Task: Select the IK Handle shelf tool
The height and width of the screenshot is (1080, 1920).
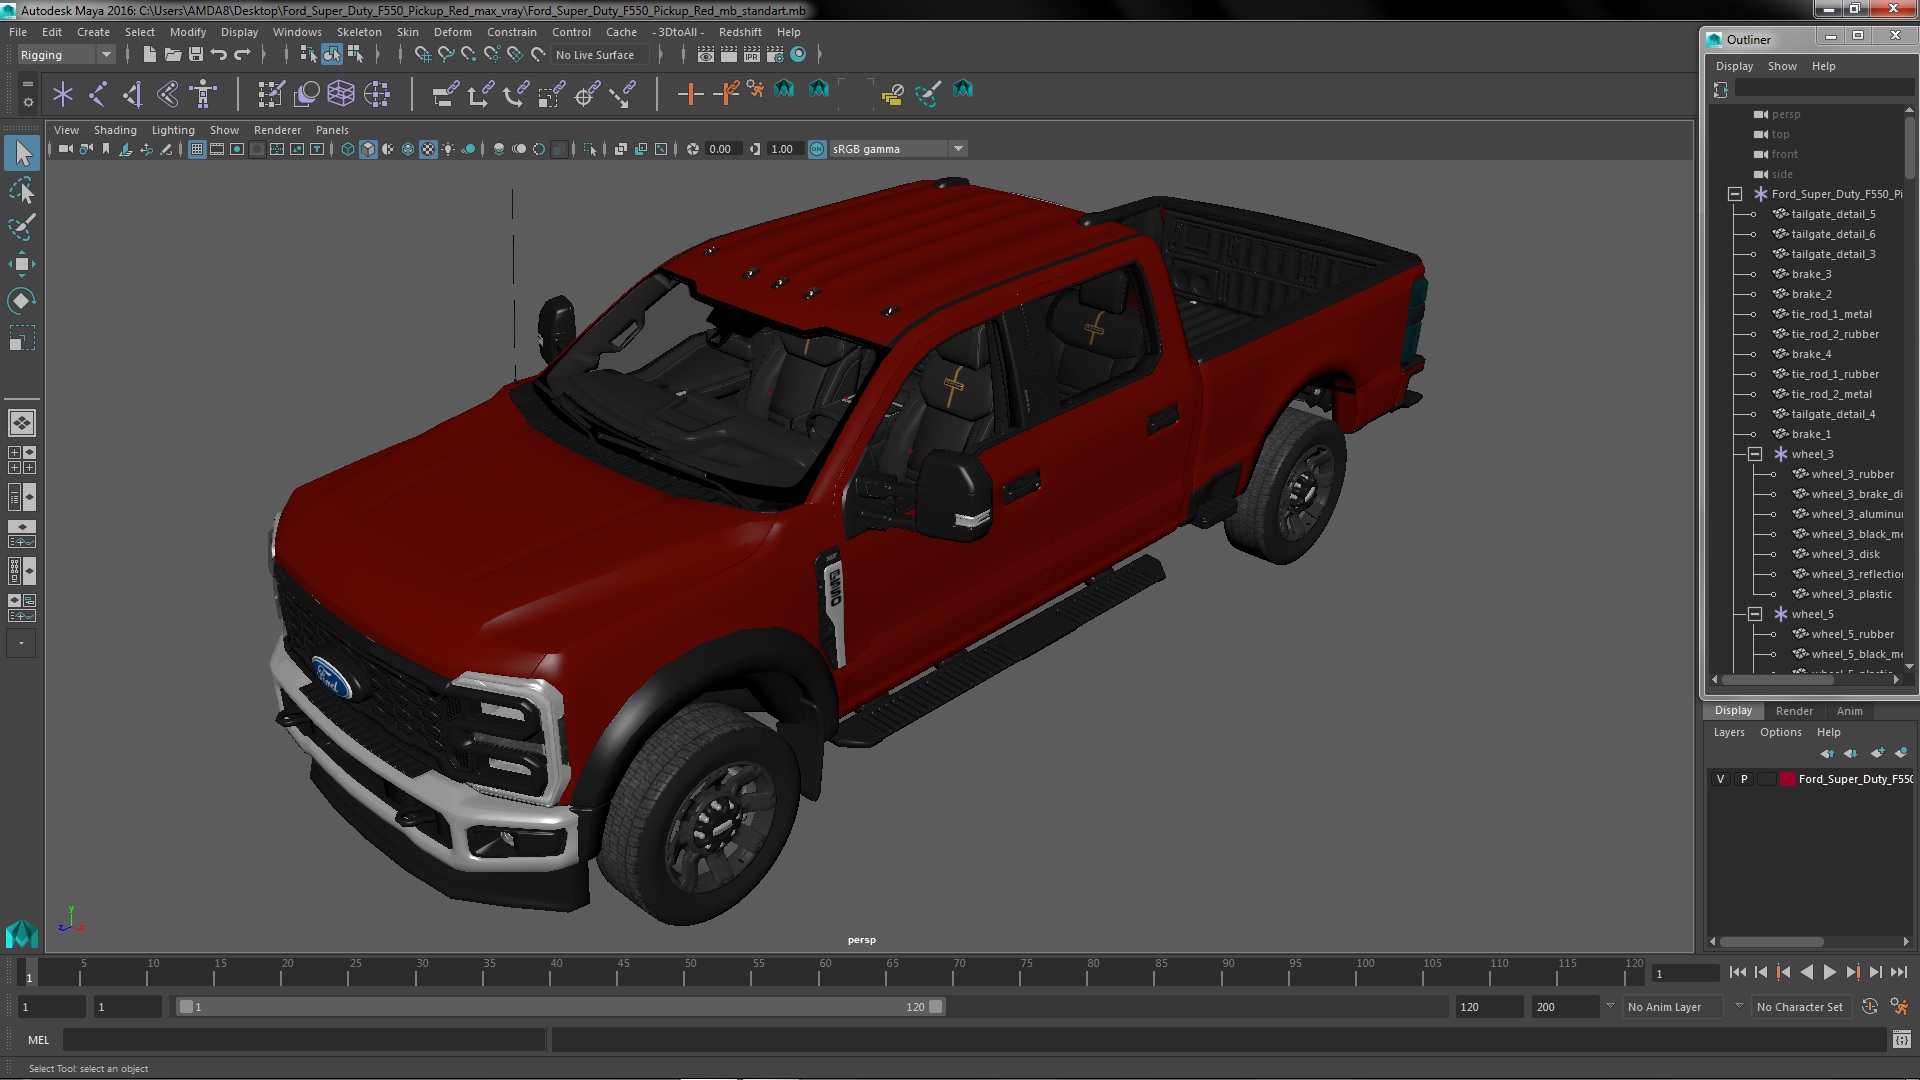Action: click(133, 94)
